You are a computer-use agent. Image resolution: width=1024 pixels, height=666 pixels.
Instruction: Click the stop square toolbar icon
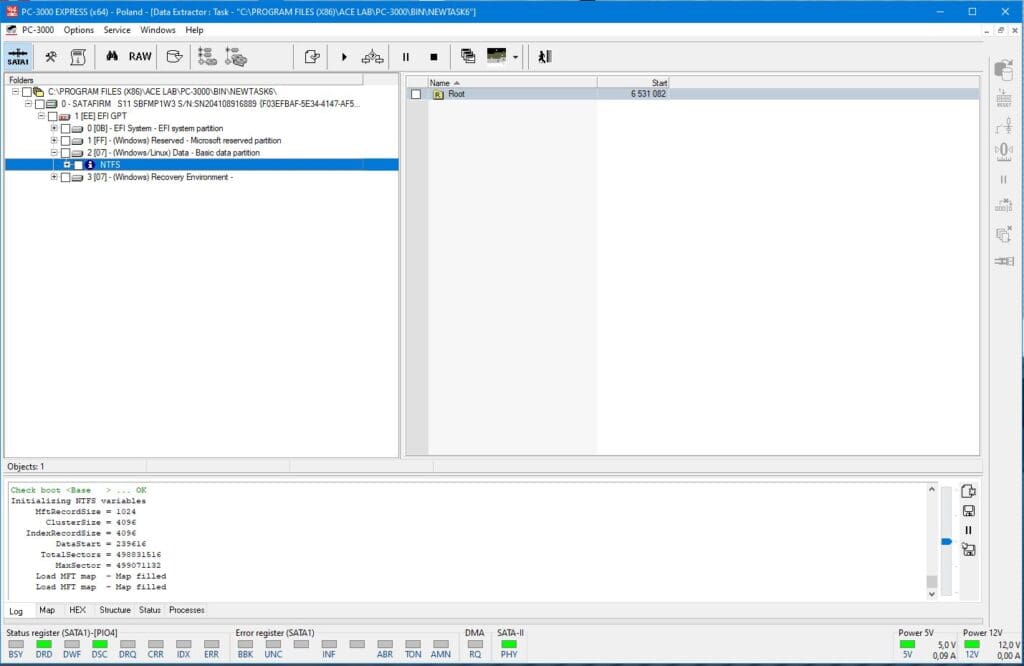click(433, 57)
